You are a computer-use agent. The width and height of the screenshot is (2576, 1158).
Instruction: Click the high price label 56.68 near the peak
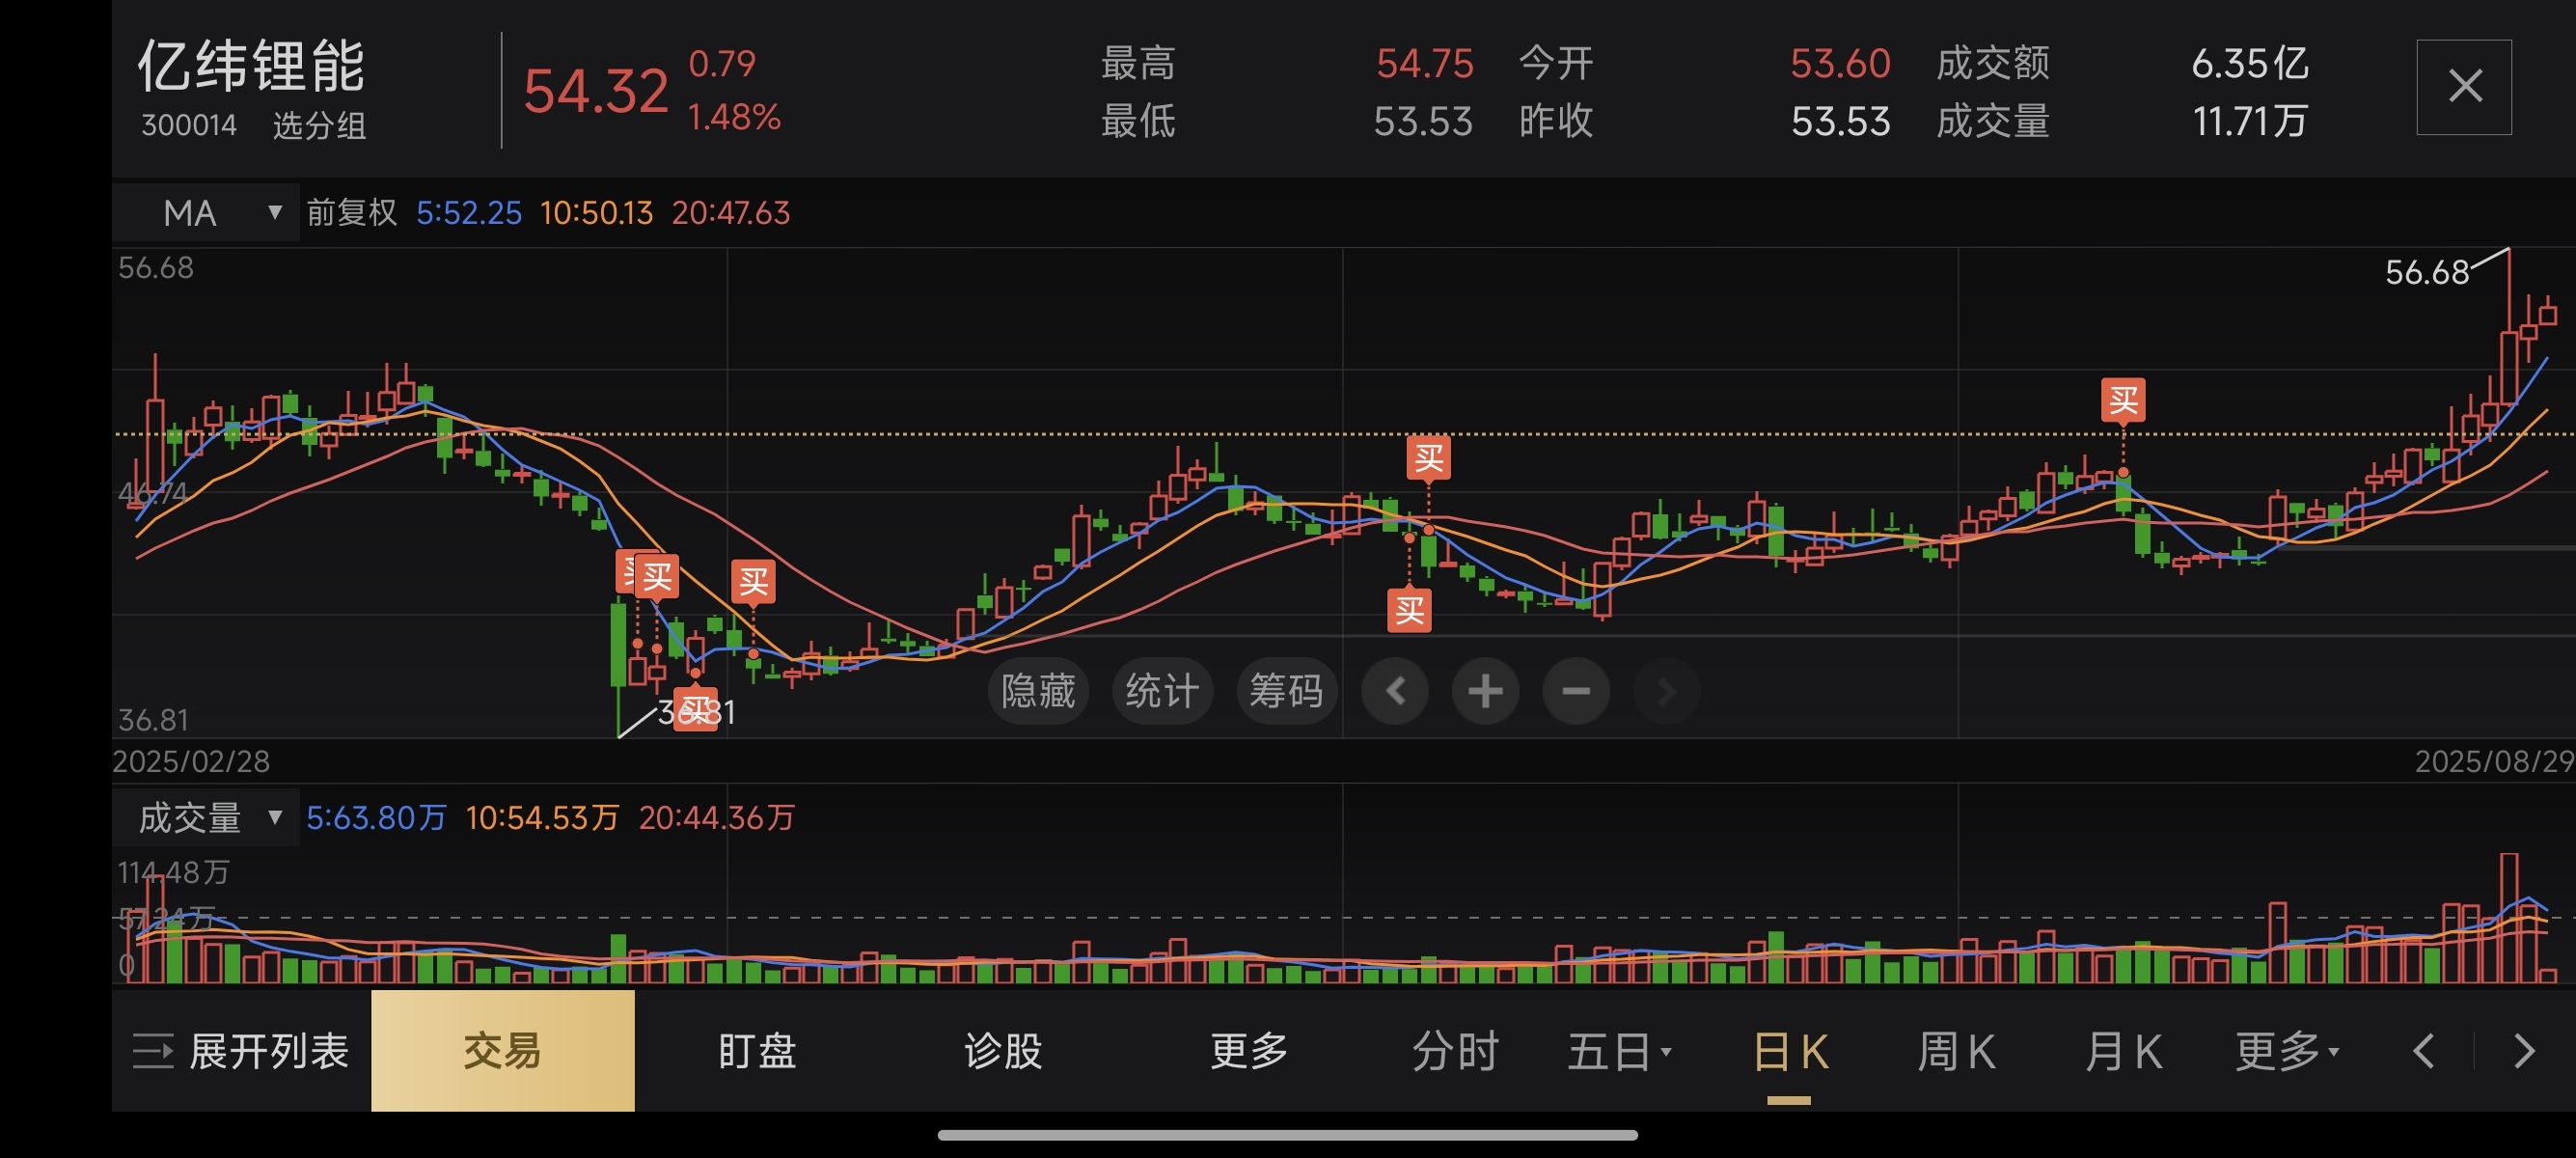tap(2427, 272)
